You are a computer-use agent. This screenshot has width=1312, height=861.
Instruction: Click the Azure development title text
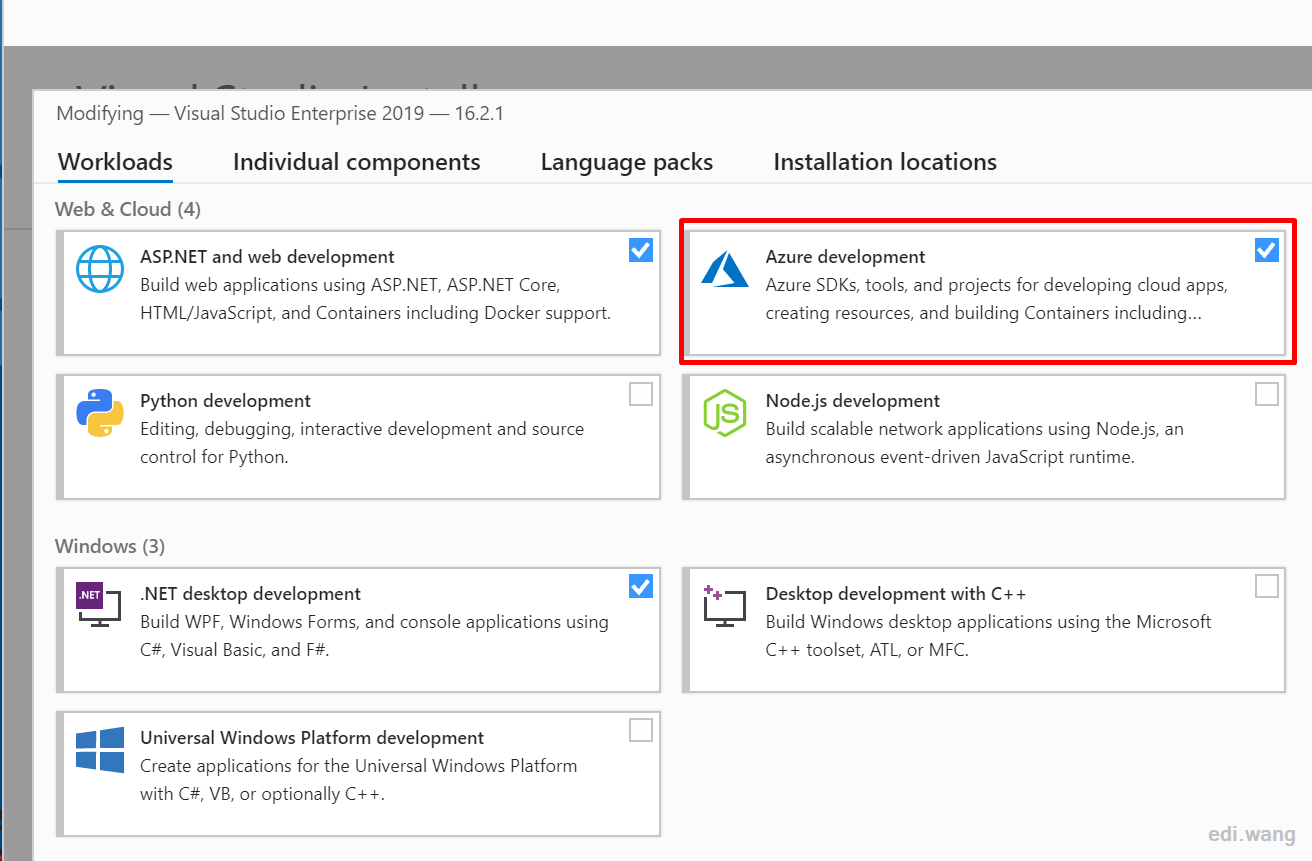point(846,257)
